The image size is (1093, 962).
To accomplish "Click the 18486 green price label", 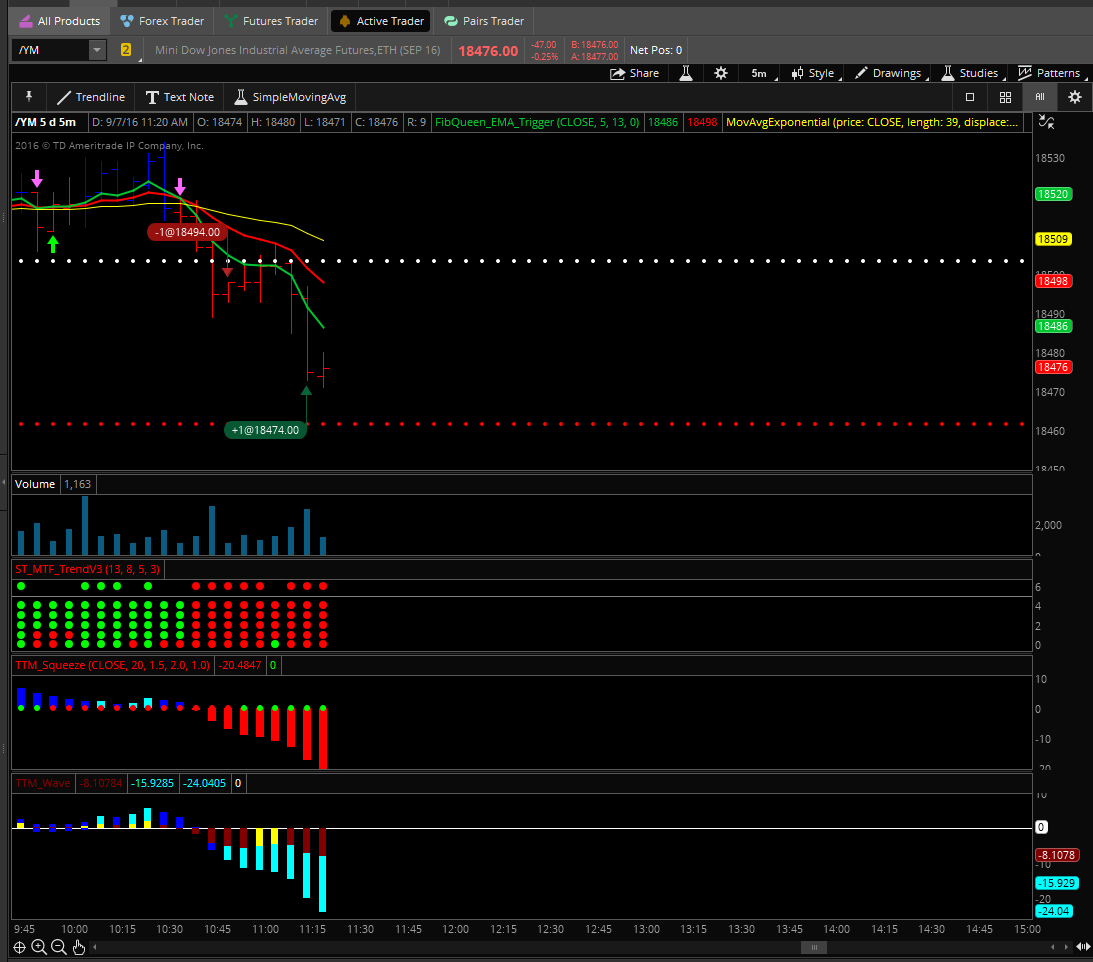I will point(1053,326).
